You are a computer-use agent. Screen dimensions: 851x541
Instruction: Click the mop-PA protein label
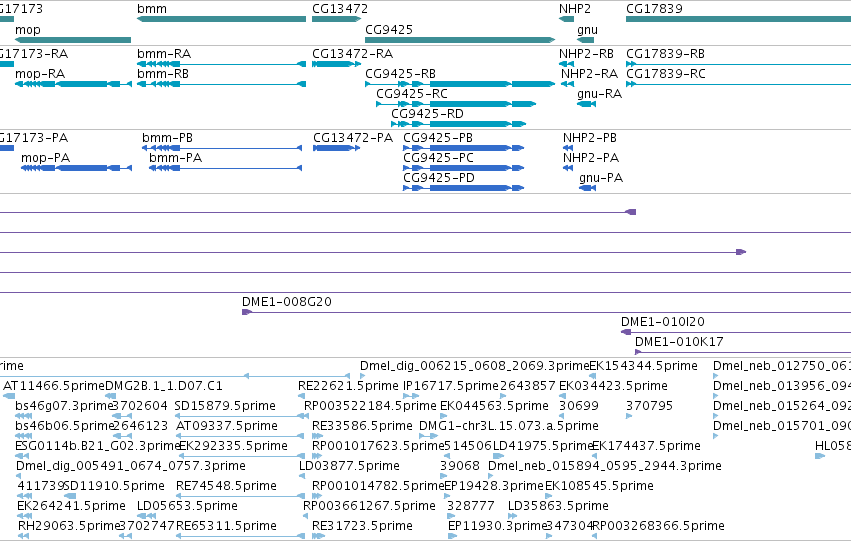(46, 158)
